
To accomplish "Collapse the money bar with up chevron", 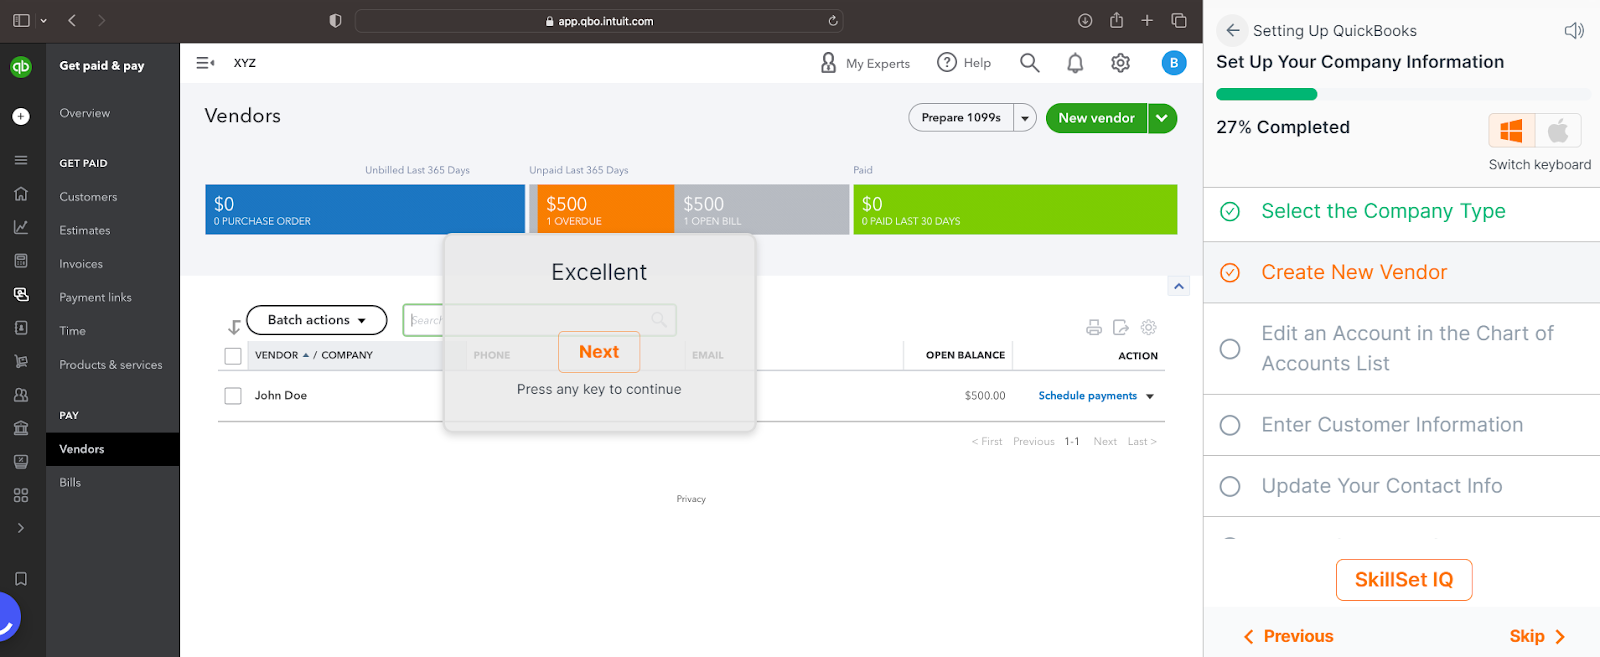I will pyautogui.click(x=1179, y=286).
